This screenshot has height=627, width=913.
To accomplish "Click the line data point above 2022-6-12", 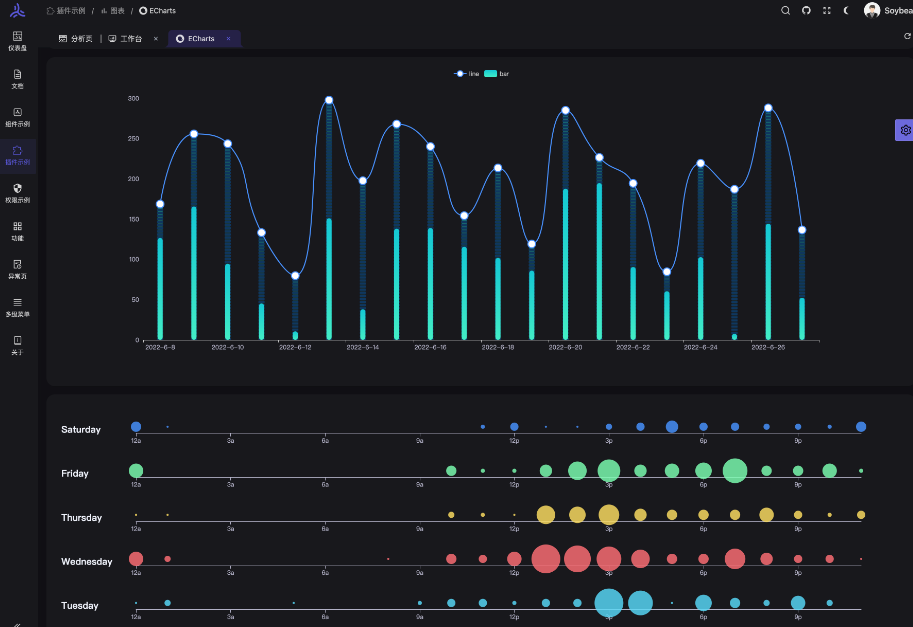I will coord(295,275).
